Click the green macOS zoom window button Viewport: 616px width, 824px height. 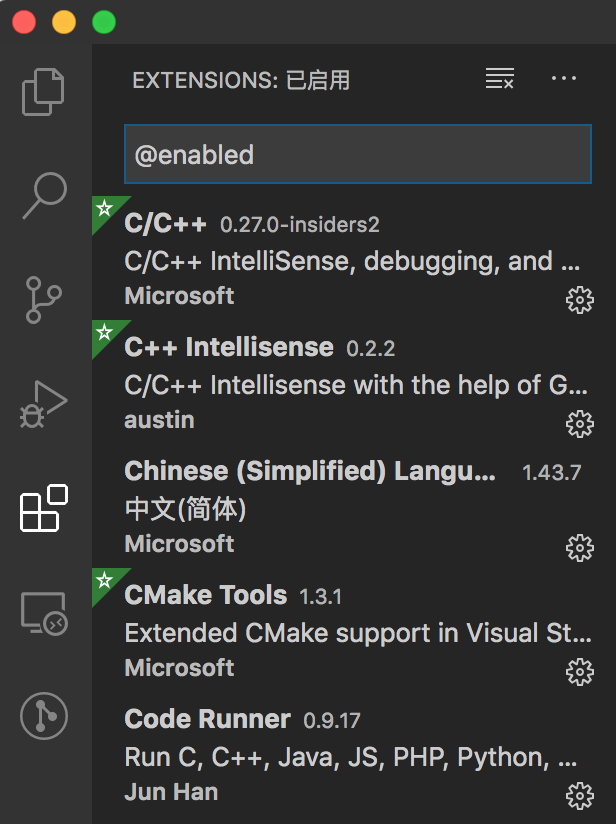point(103,22)
